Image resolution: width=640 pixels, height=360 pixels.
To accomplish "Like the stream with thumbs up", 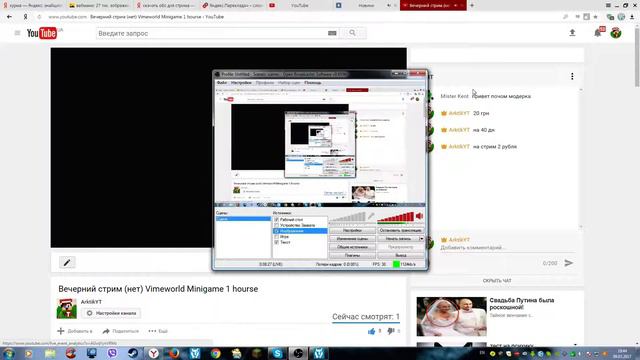I will coord(371,331).
